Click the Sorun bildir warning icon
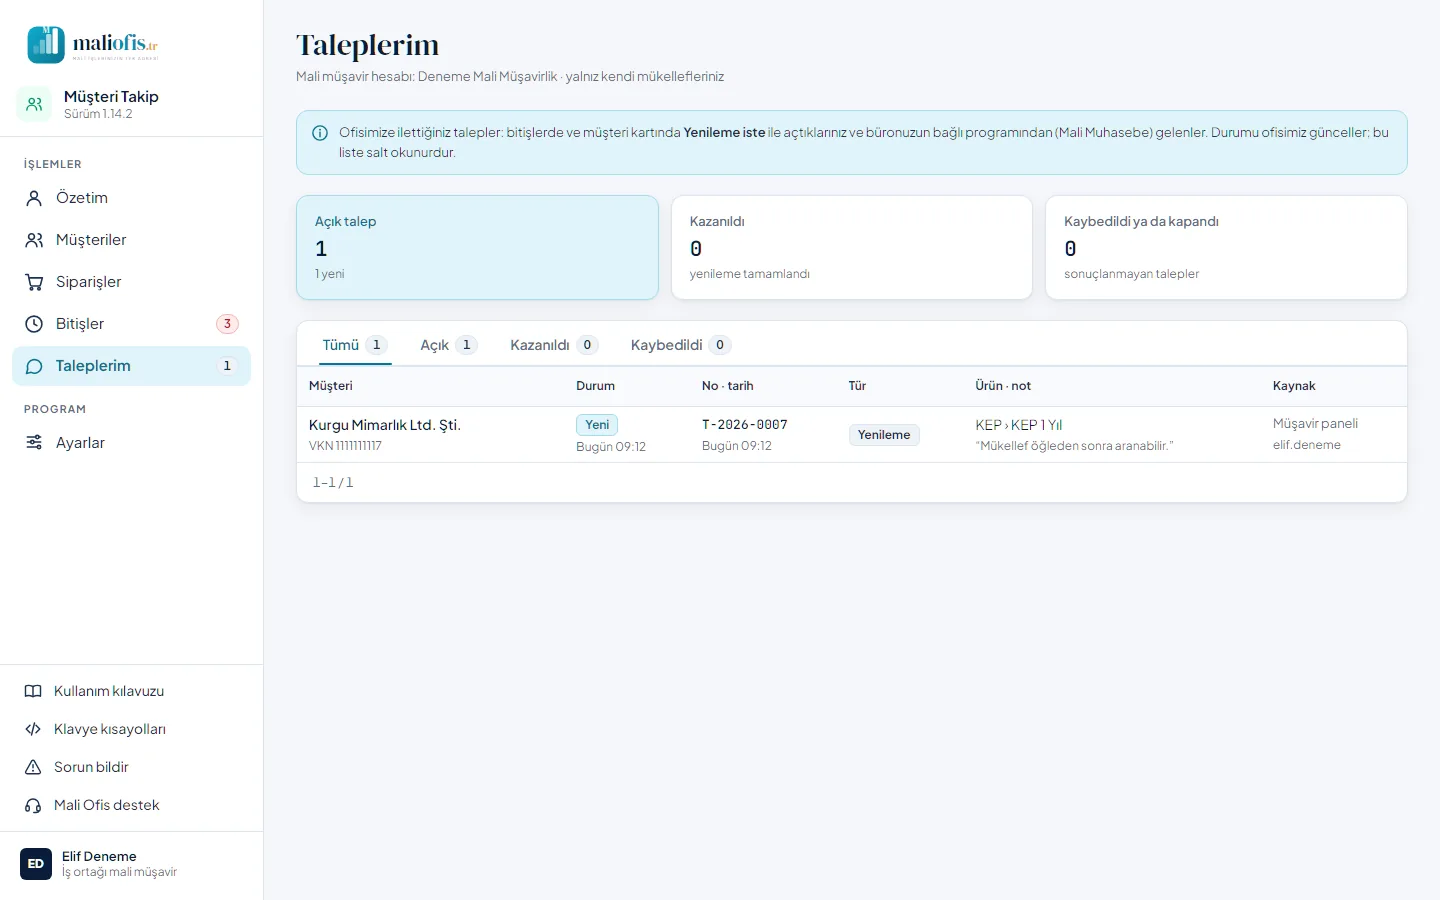This screenshot has width=1440, height=900. (x=33, y=767)
